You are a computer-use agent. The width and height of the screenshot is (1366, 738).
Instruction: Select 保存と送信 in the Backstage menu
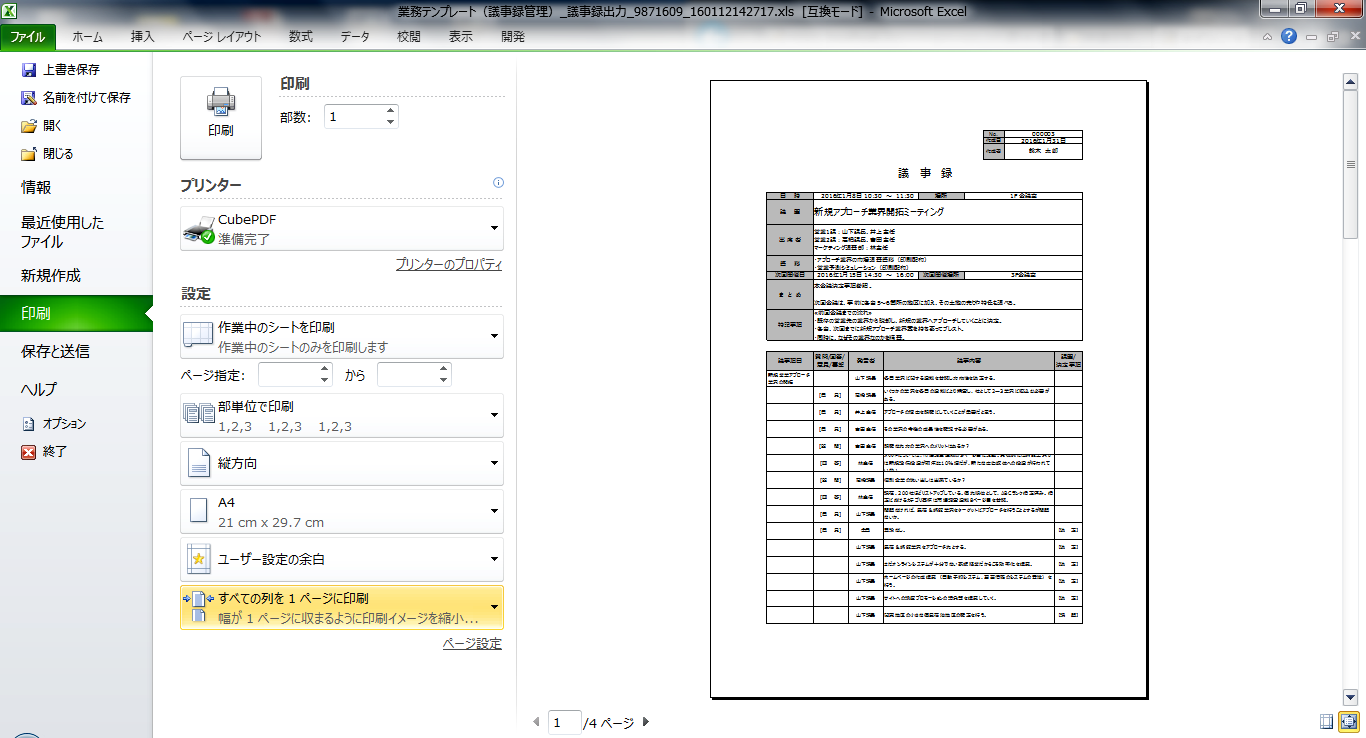(55, 351)
